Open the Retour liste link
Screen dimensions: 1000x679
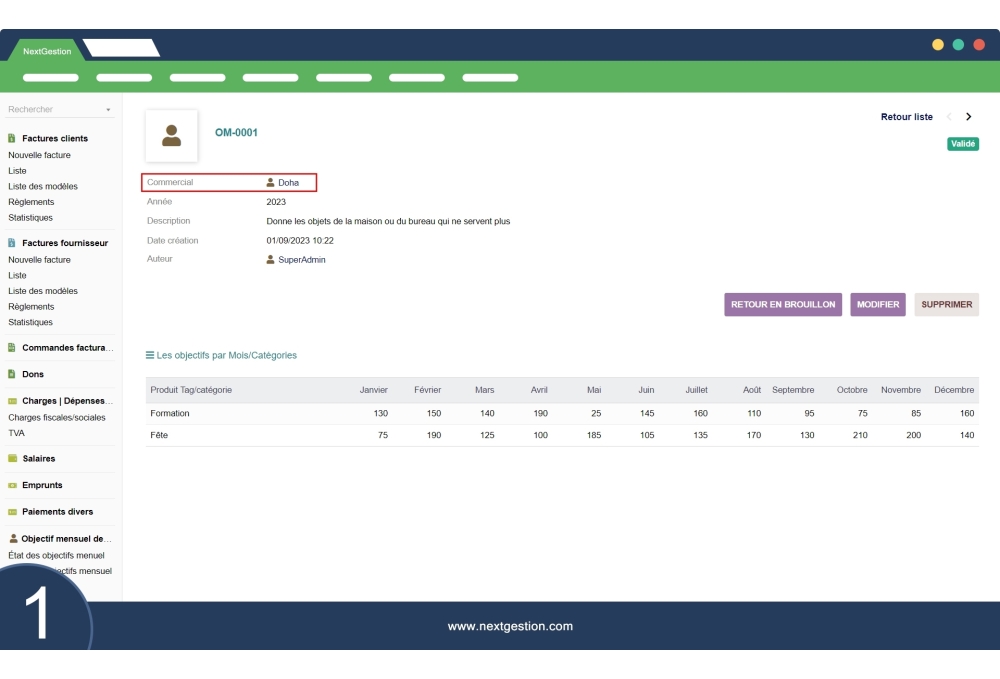(x=906, y=116)
